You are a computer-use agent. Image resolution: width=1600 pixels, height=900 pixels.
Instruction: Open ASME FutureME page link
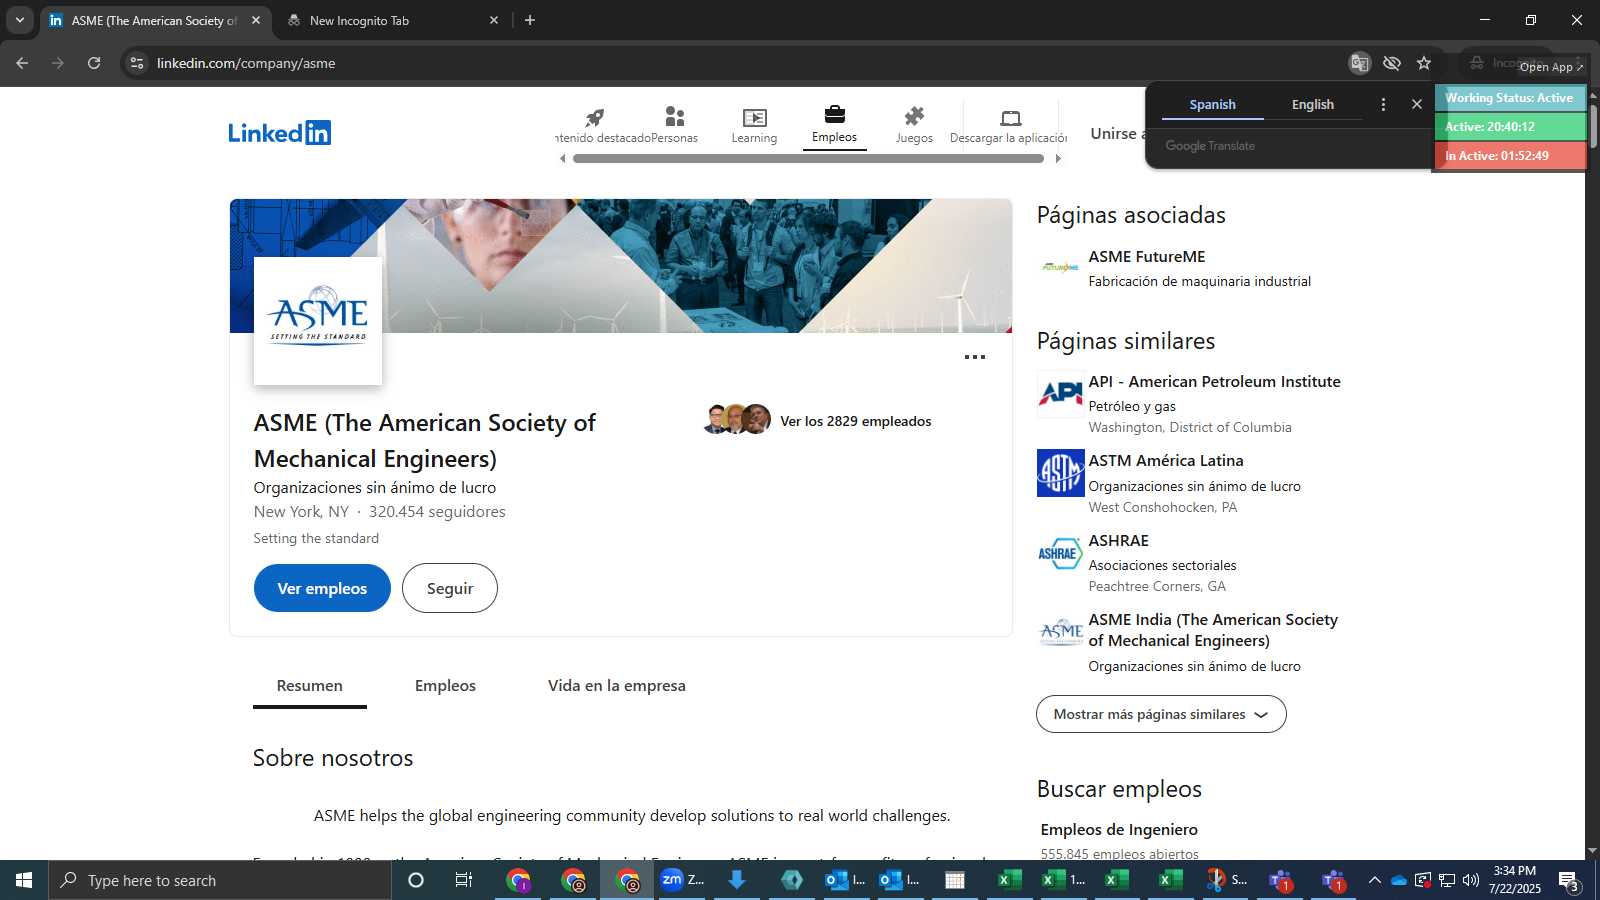coord(1147,257)
